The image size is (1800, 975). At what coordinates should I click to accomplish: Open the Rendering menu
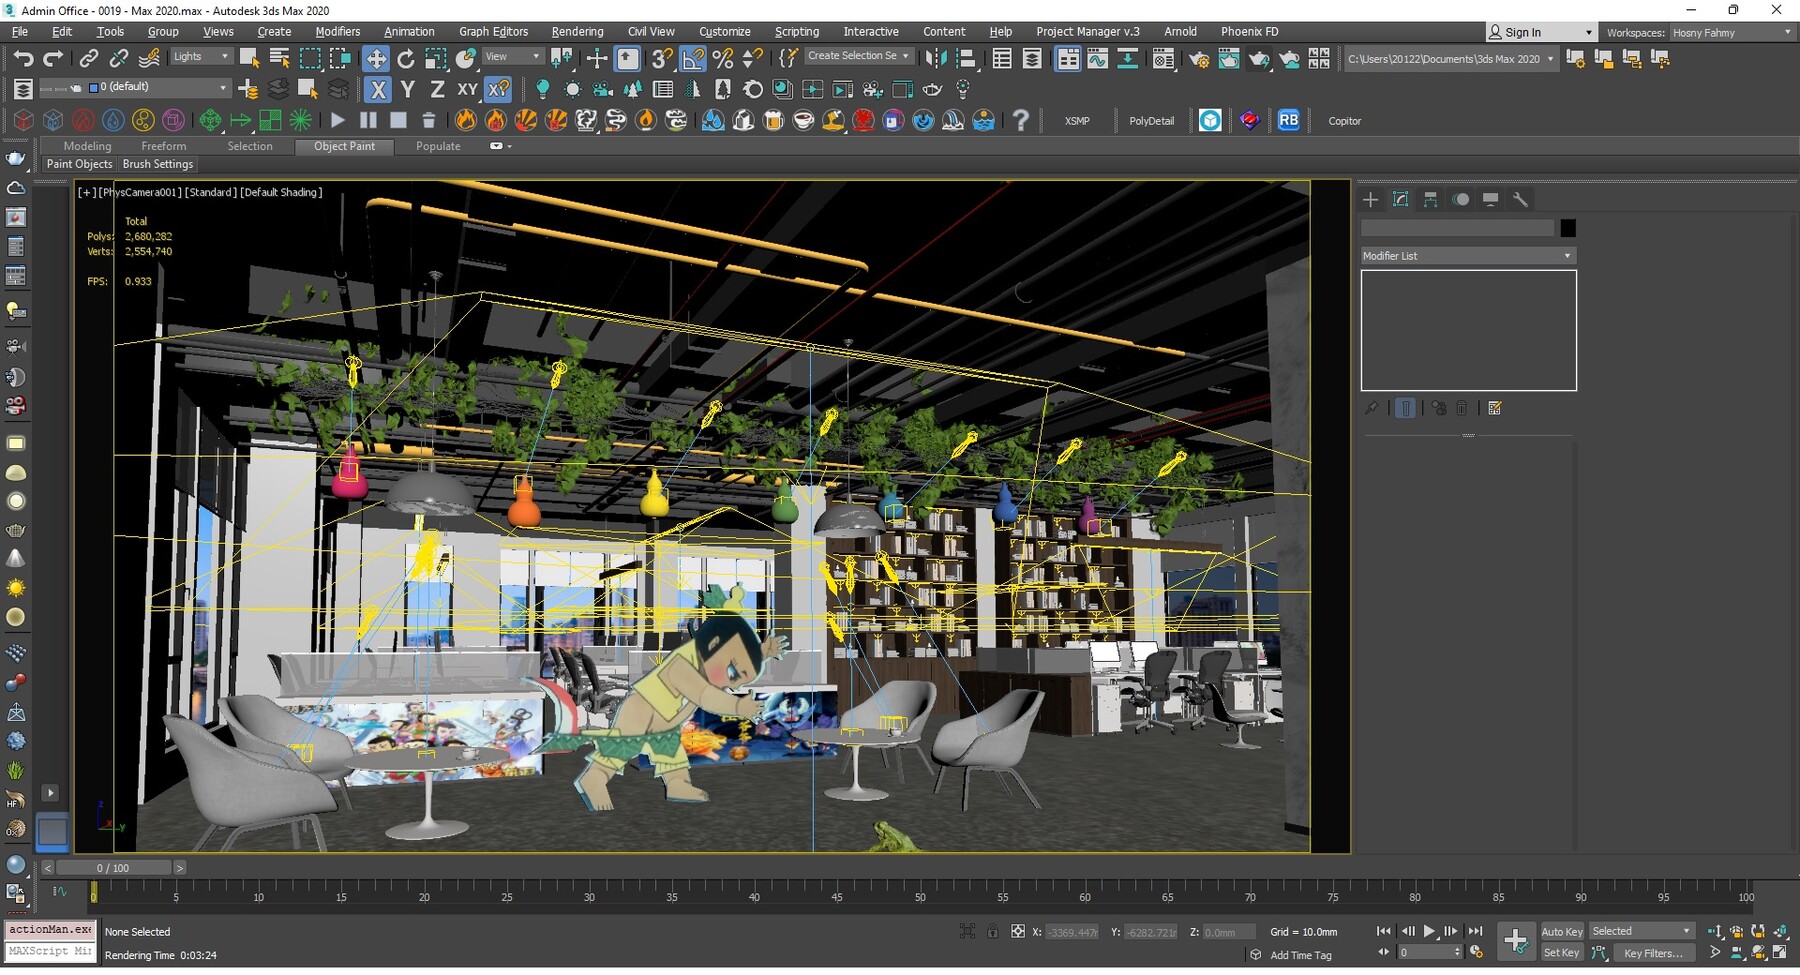coord(577,31)
